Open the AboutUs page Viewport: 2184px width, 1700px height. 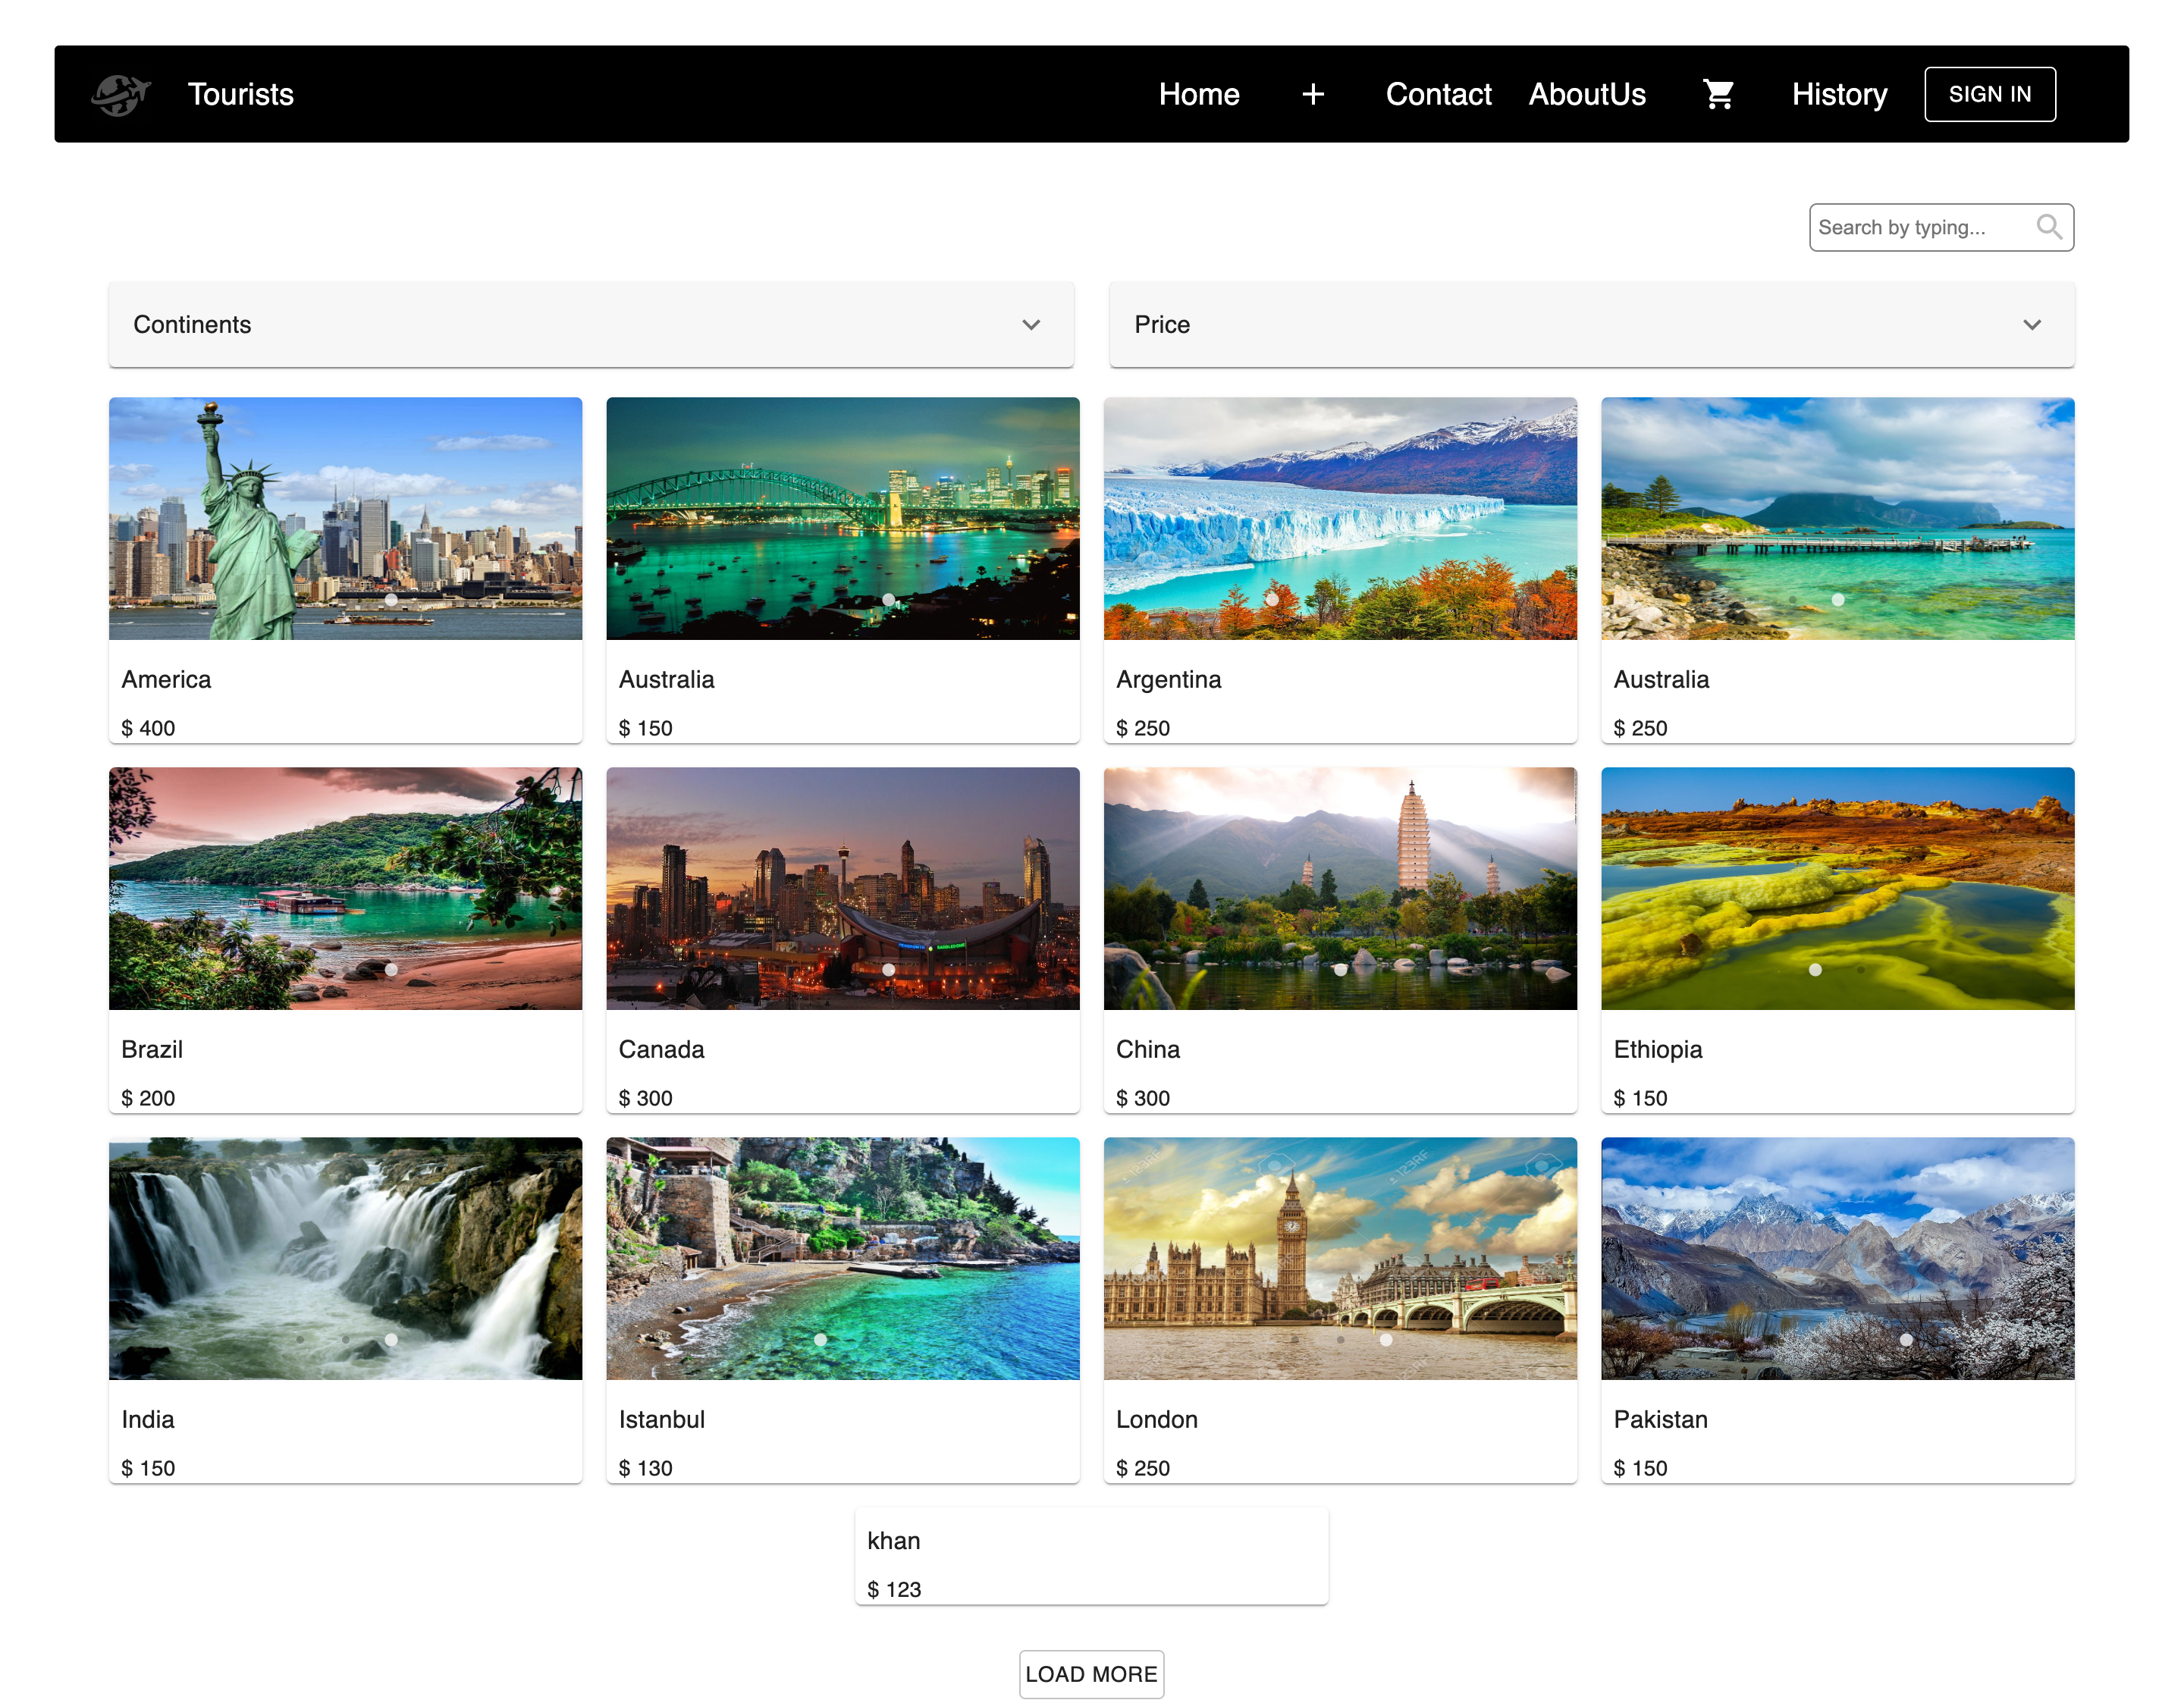point(1587,94)
